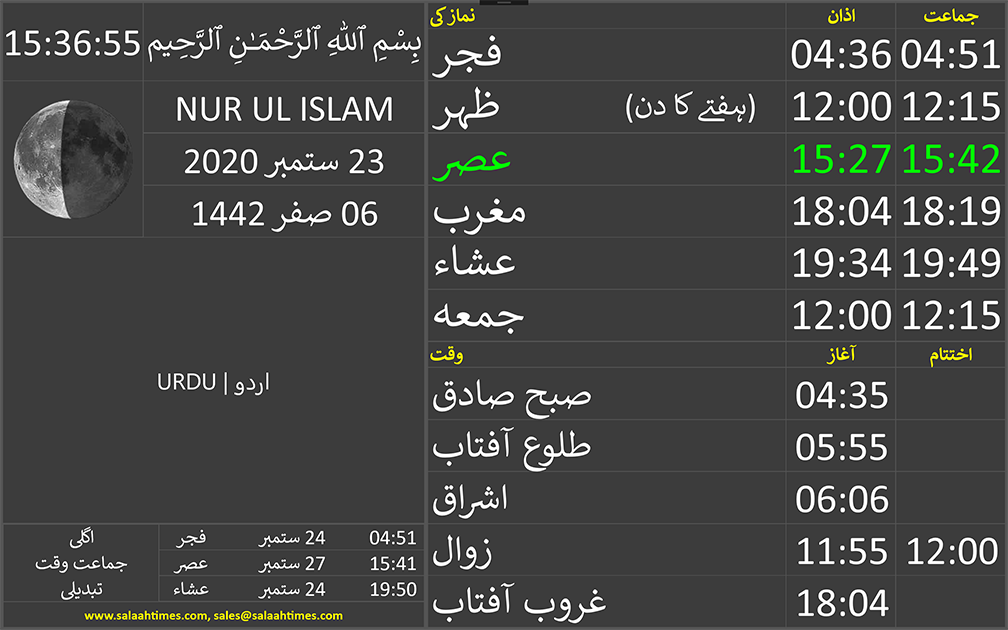Select the green Asr azan time 15:27
1008x630 pixels.
point(841,160)
